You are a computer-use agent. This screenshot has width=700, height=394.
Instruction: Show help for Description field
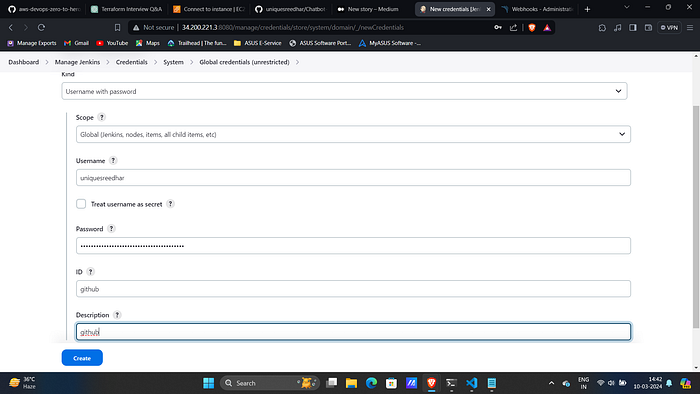click(117, 315)
